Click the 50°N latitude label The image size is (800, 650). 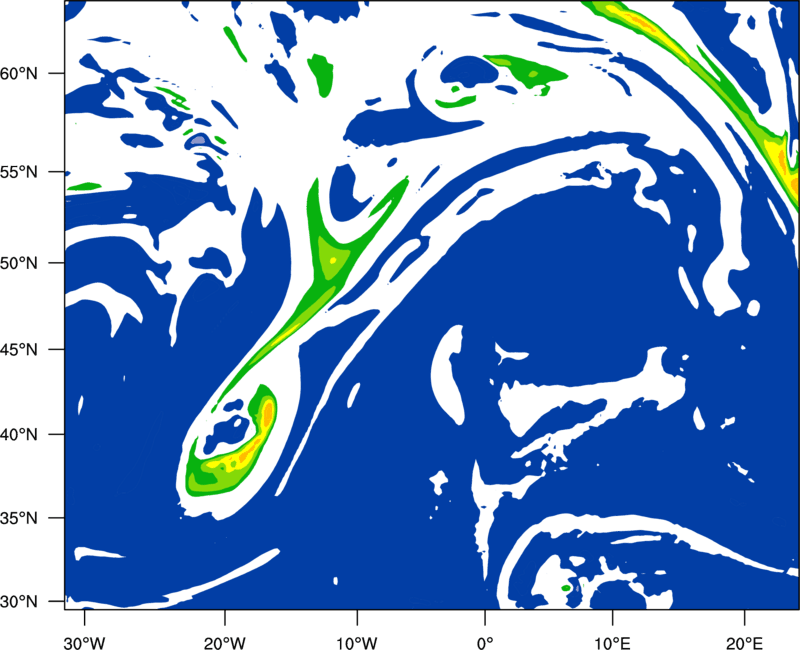19,263
